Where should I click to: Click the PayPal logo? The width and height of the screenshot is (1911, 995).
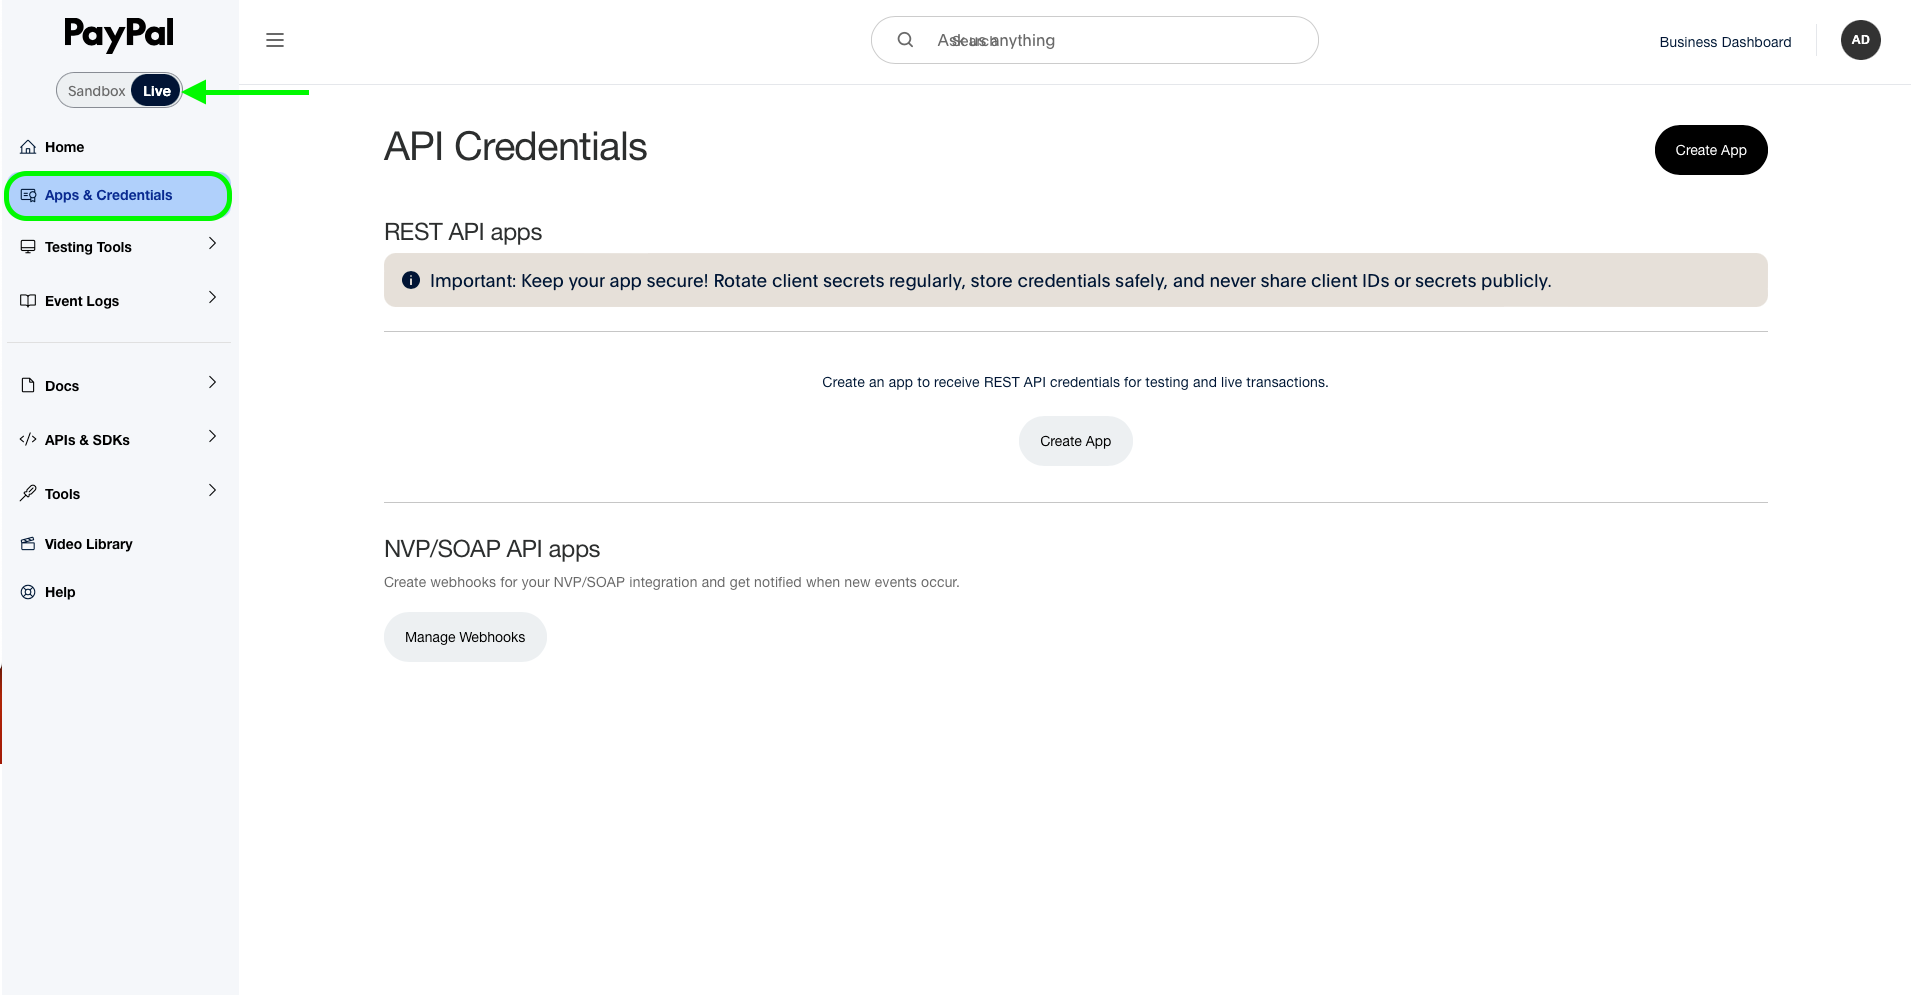click(x=119, y=35)
